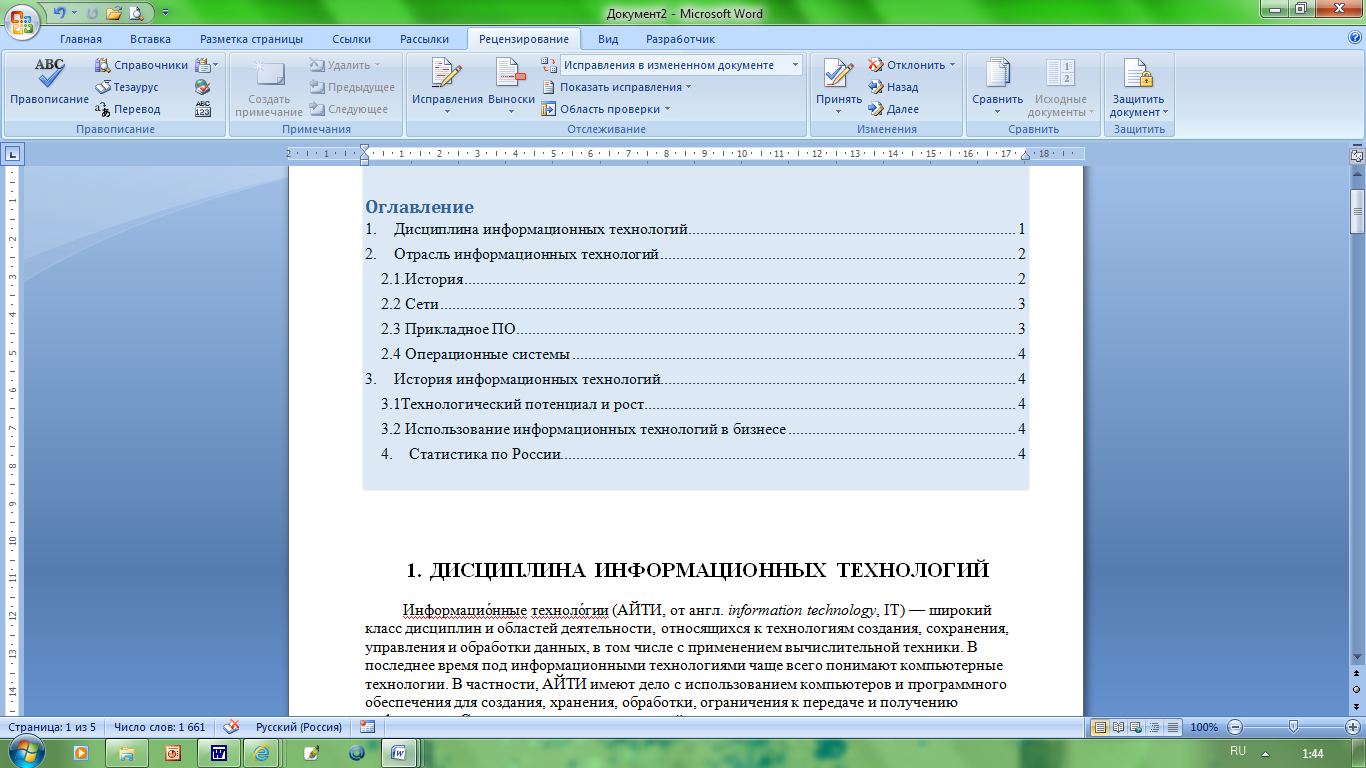Expand Защитить документ dropdown arrow
1366x768 pixels.
click(1166, 112)
